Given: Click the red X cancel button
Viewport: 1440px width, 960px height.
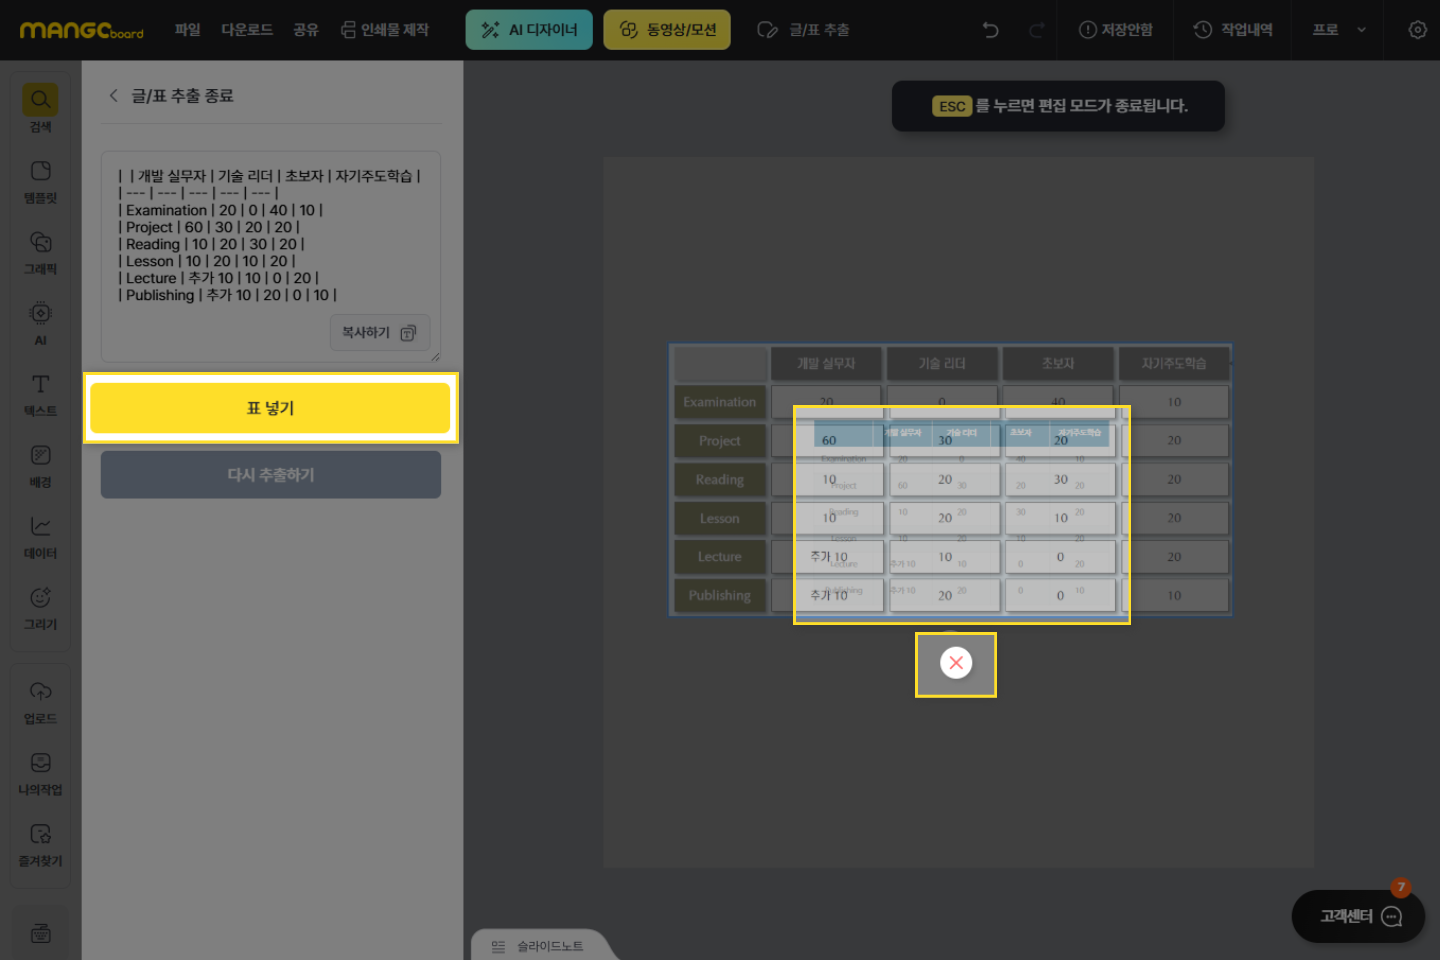Looking at the screenshot, I should [x=956, y=663].
